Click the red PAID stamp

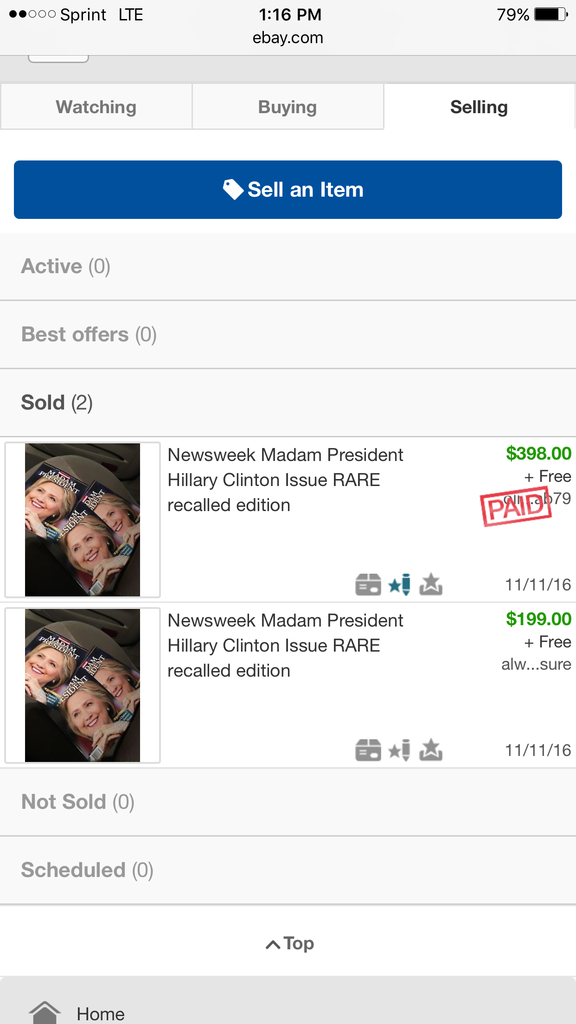point(515,506)
